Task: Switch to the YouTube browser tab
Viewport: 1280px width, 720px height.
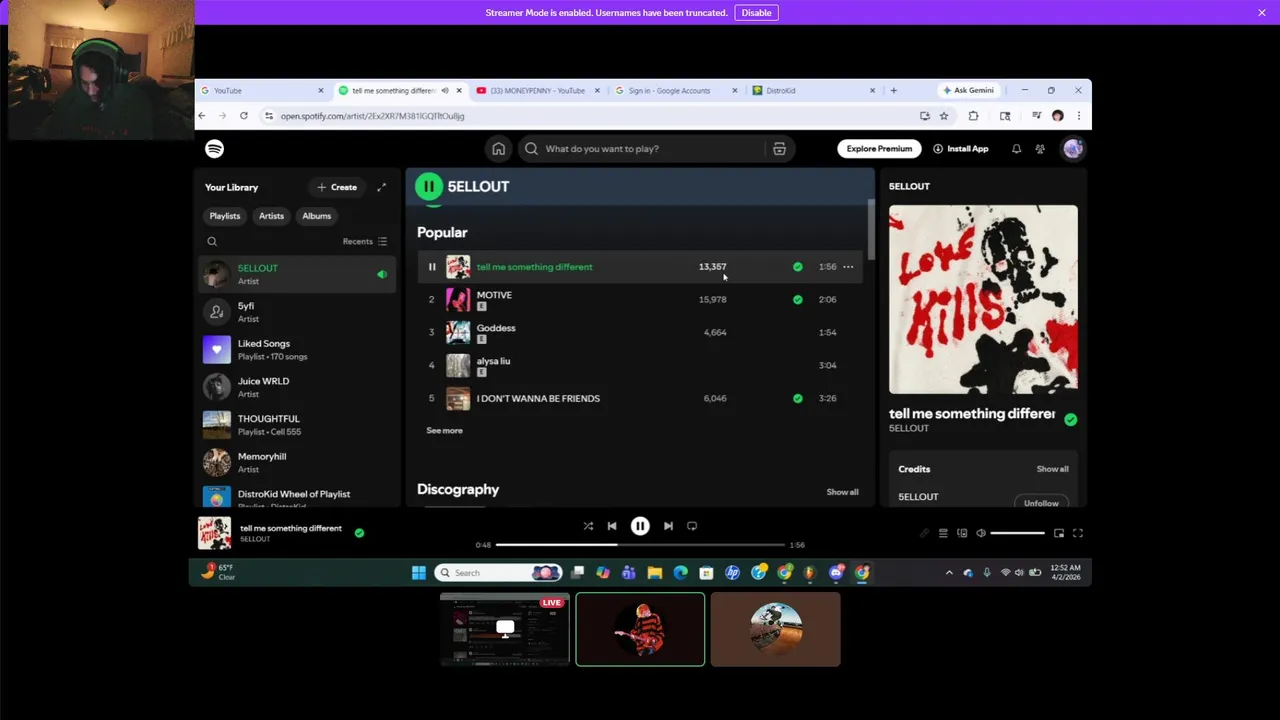Action: click(x=262, y=90)
